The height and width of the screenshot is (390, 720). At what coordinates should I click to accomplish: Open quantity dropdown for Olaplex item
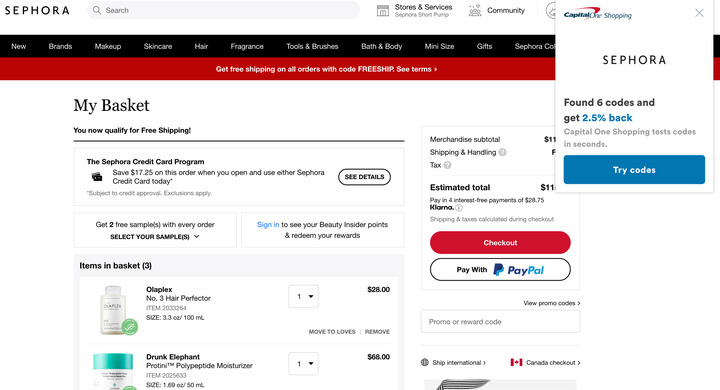click(x=304, y=297)
